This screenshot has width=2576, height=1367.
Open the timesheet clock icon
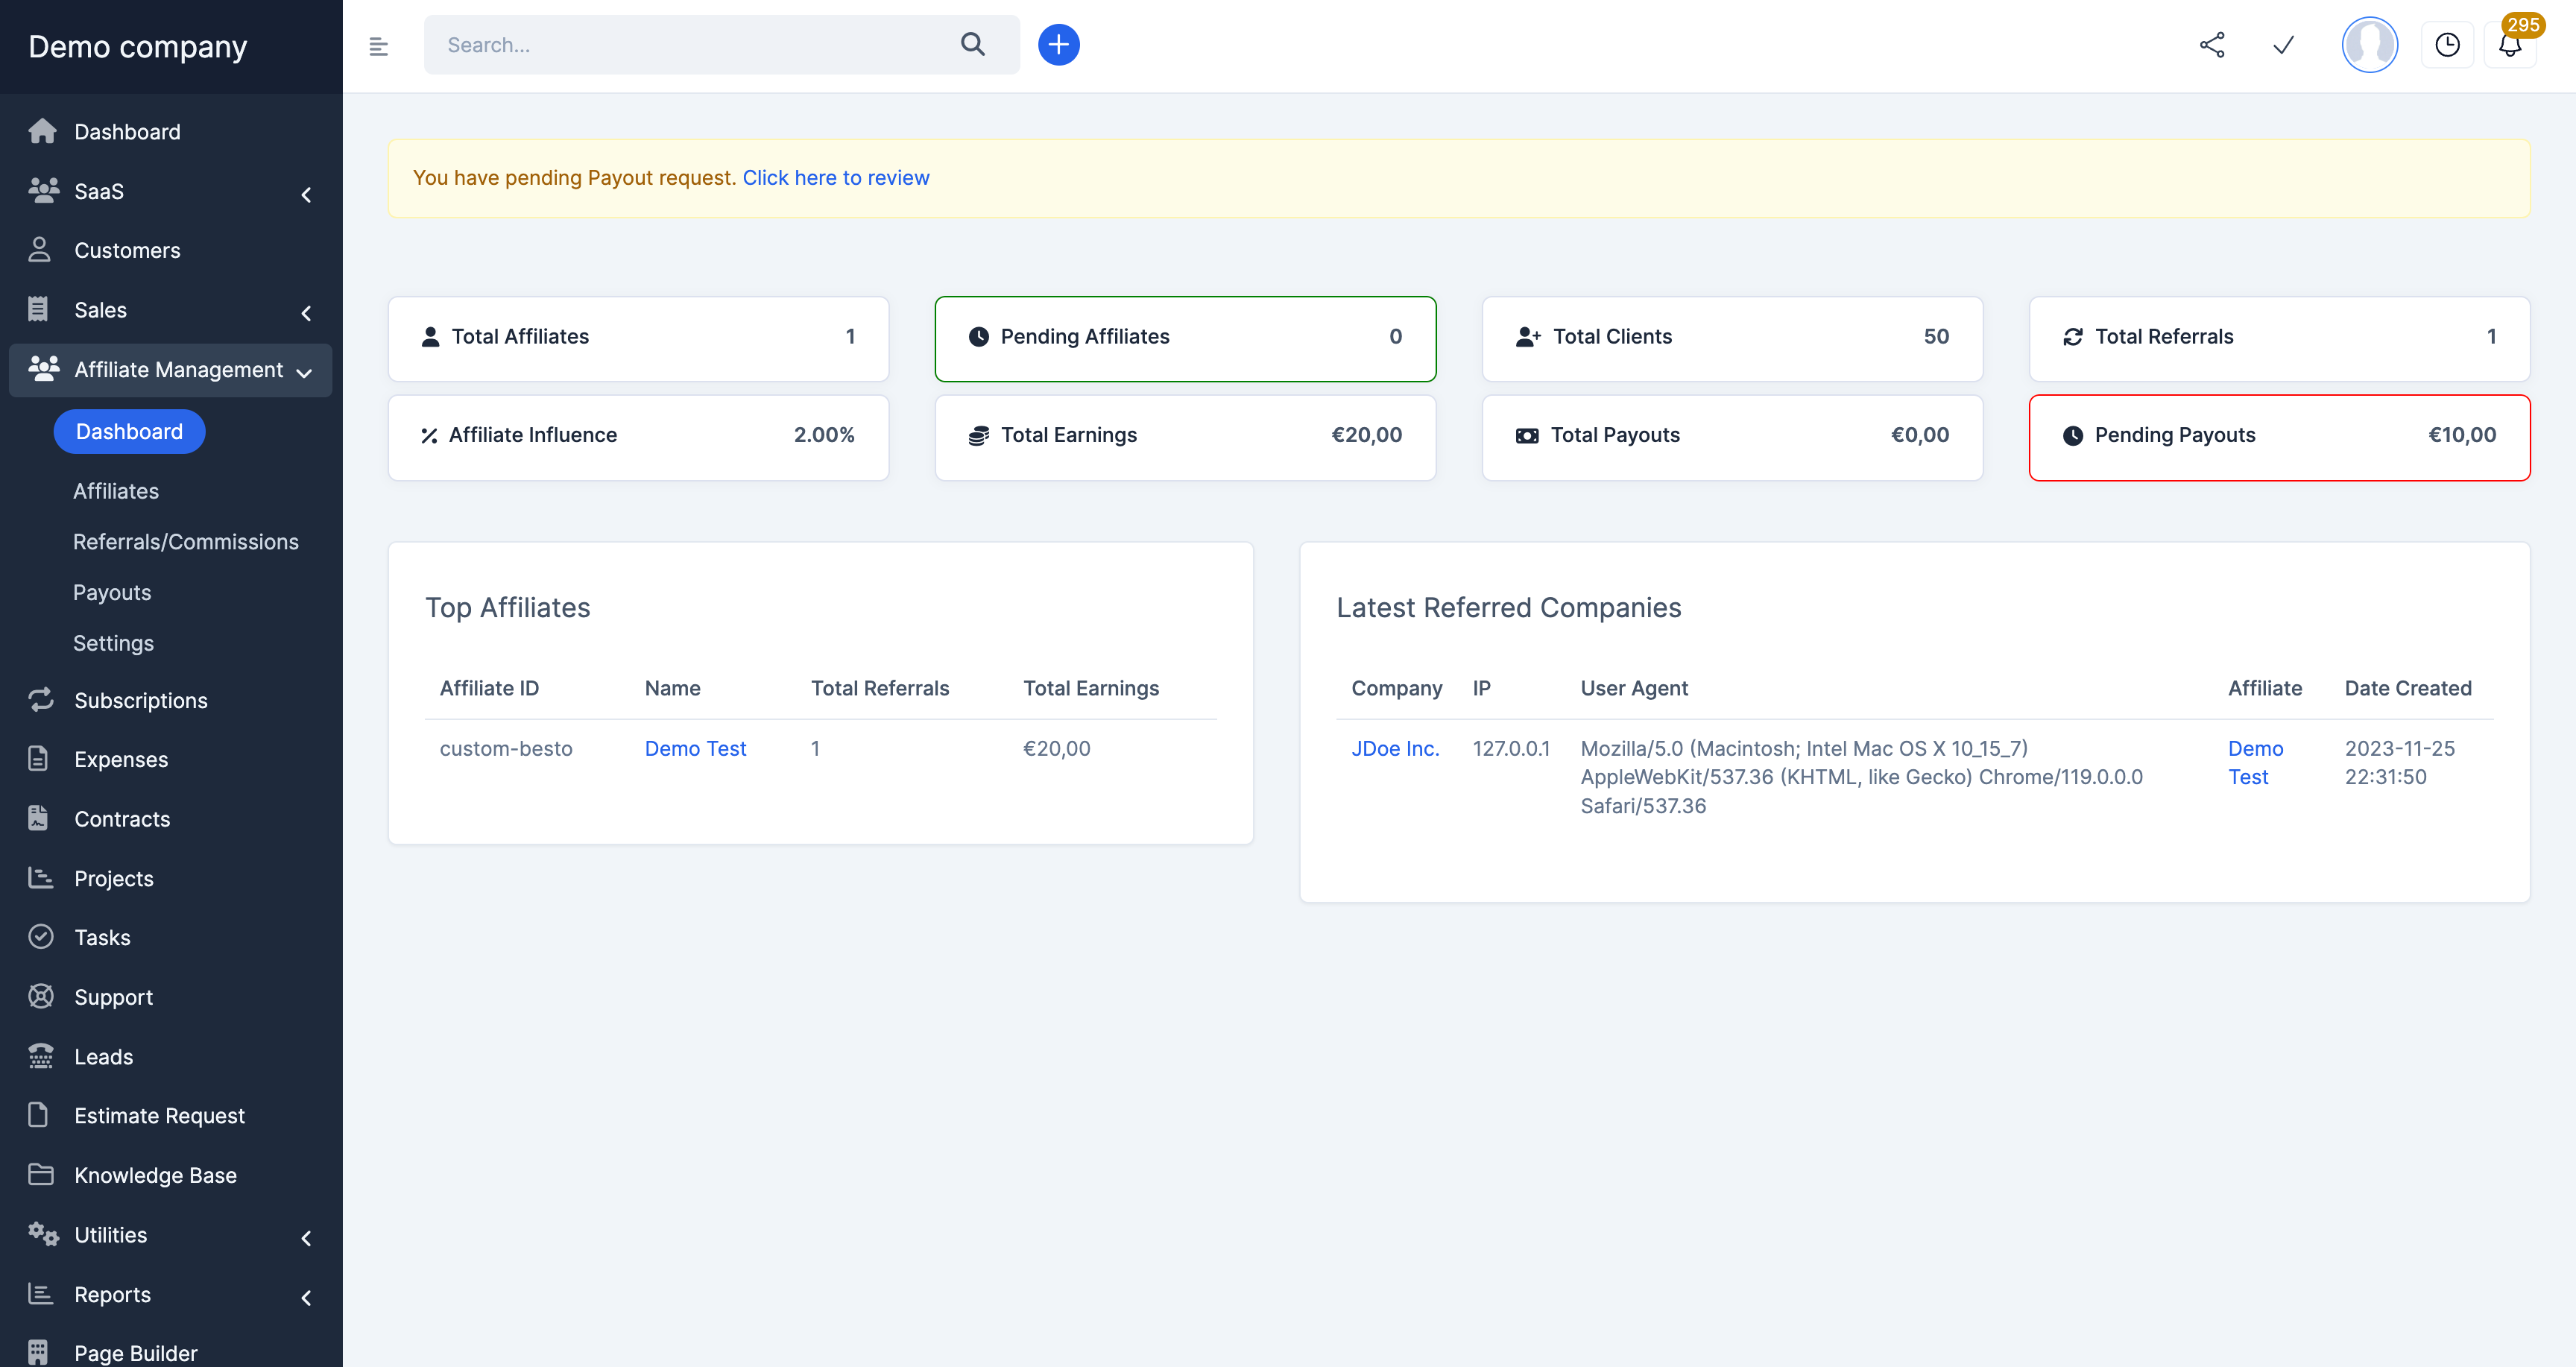[x=2447, y=45]
